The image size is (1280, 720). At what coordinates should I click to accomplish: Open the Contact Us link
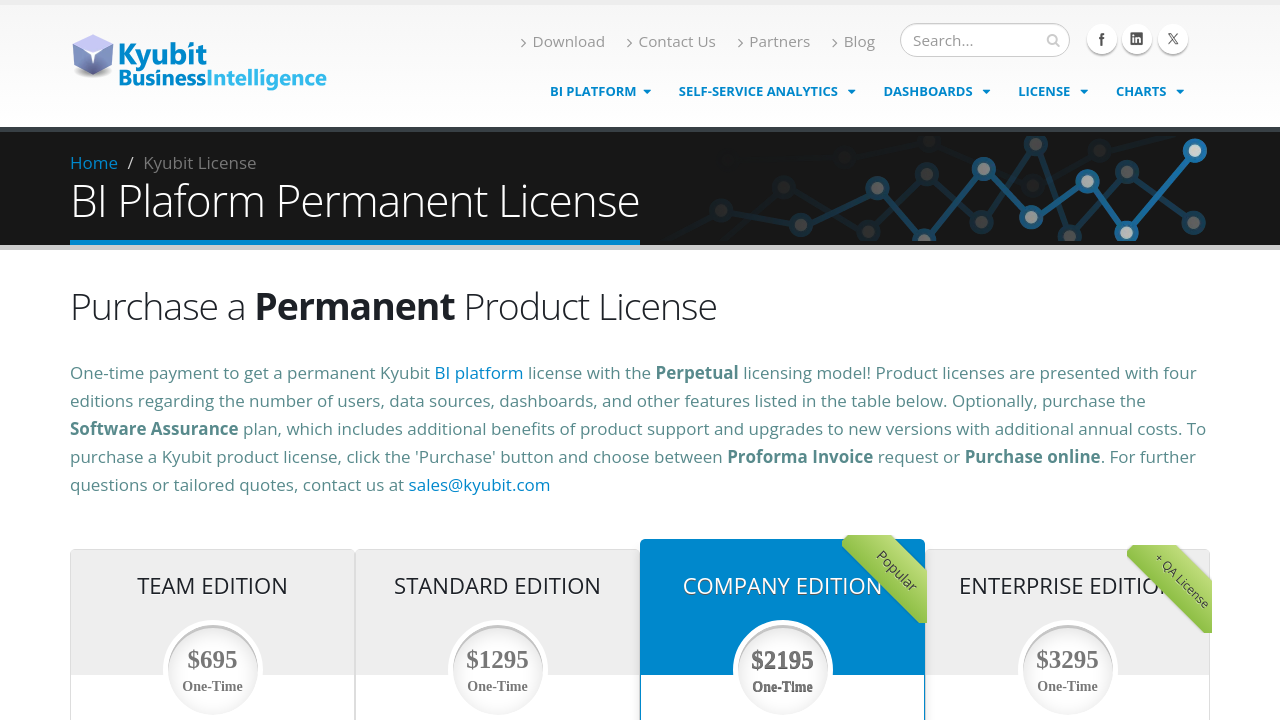[671, 41]
